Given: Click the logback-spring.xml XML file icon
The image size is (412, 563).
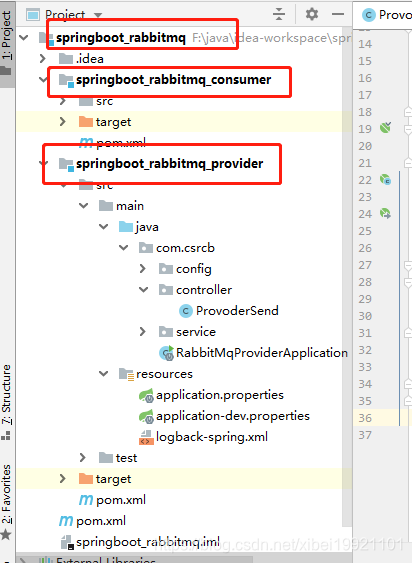Looking at the screenshot, I should pos(146,437).
